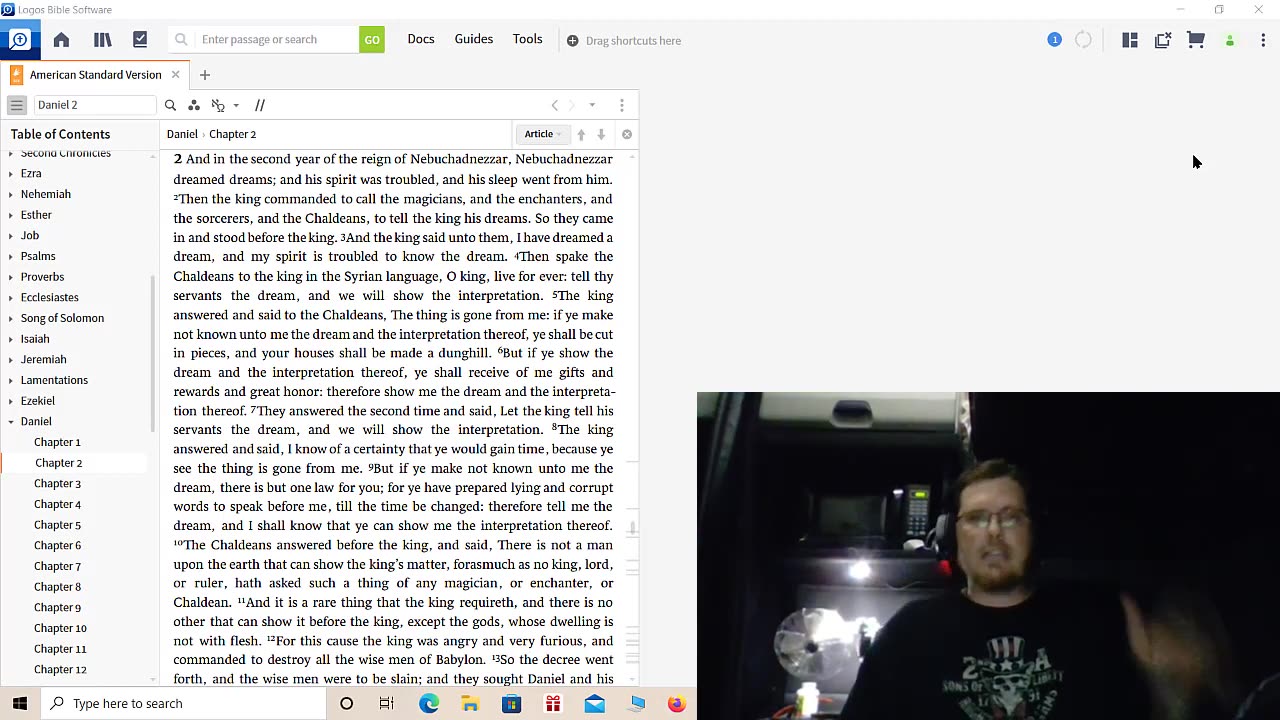Open the Tools menu
This screenshot has width=1280, height=720.
click(528, 39)
